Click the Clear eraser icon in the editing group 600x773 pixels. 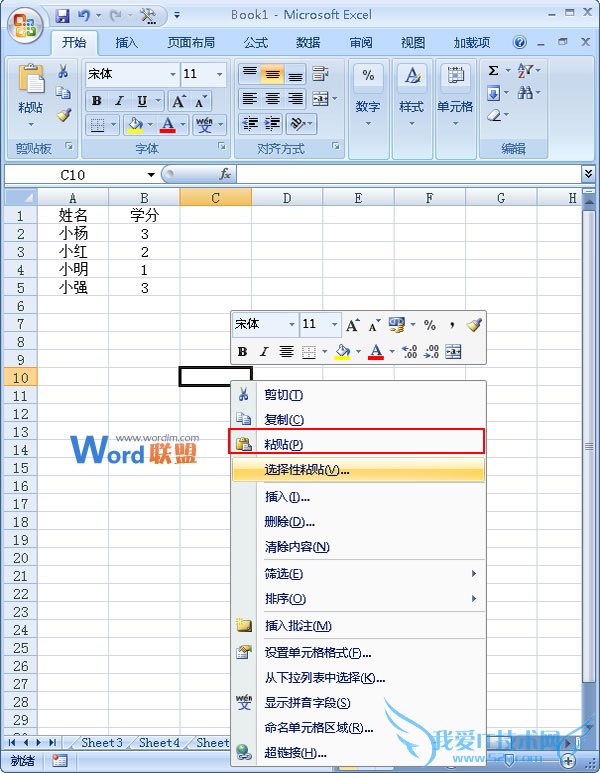(x=494, y=115)
